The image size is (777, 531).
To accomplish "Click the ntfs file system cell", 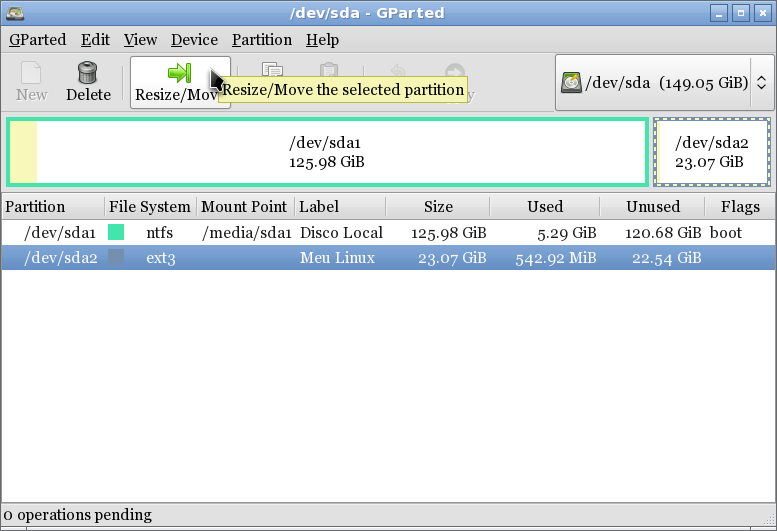I will (x=160, y=233).
